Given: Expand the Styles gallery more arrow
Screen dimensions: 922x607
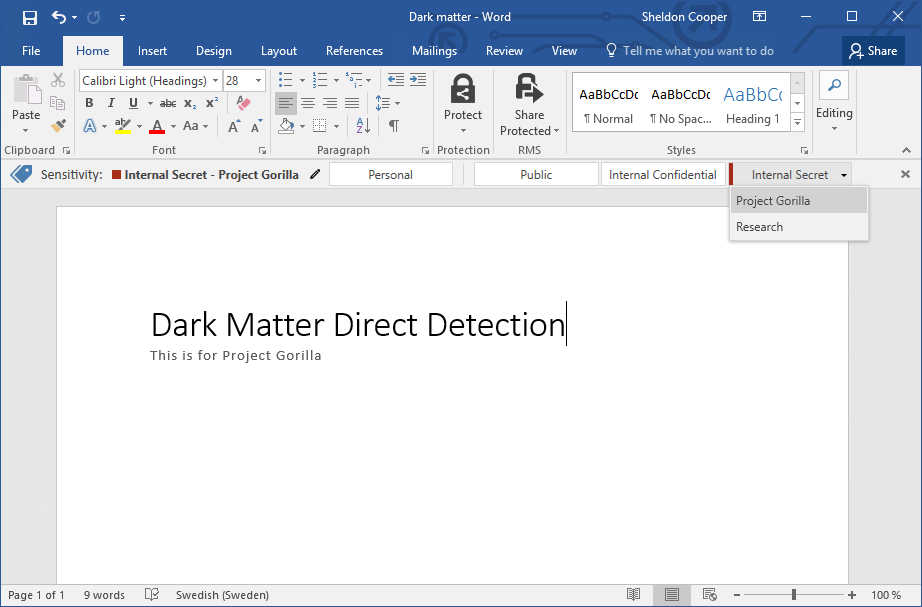Looking at the screenshot, I should pyautogui.click(x=797, y=122).
